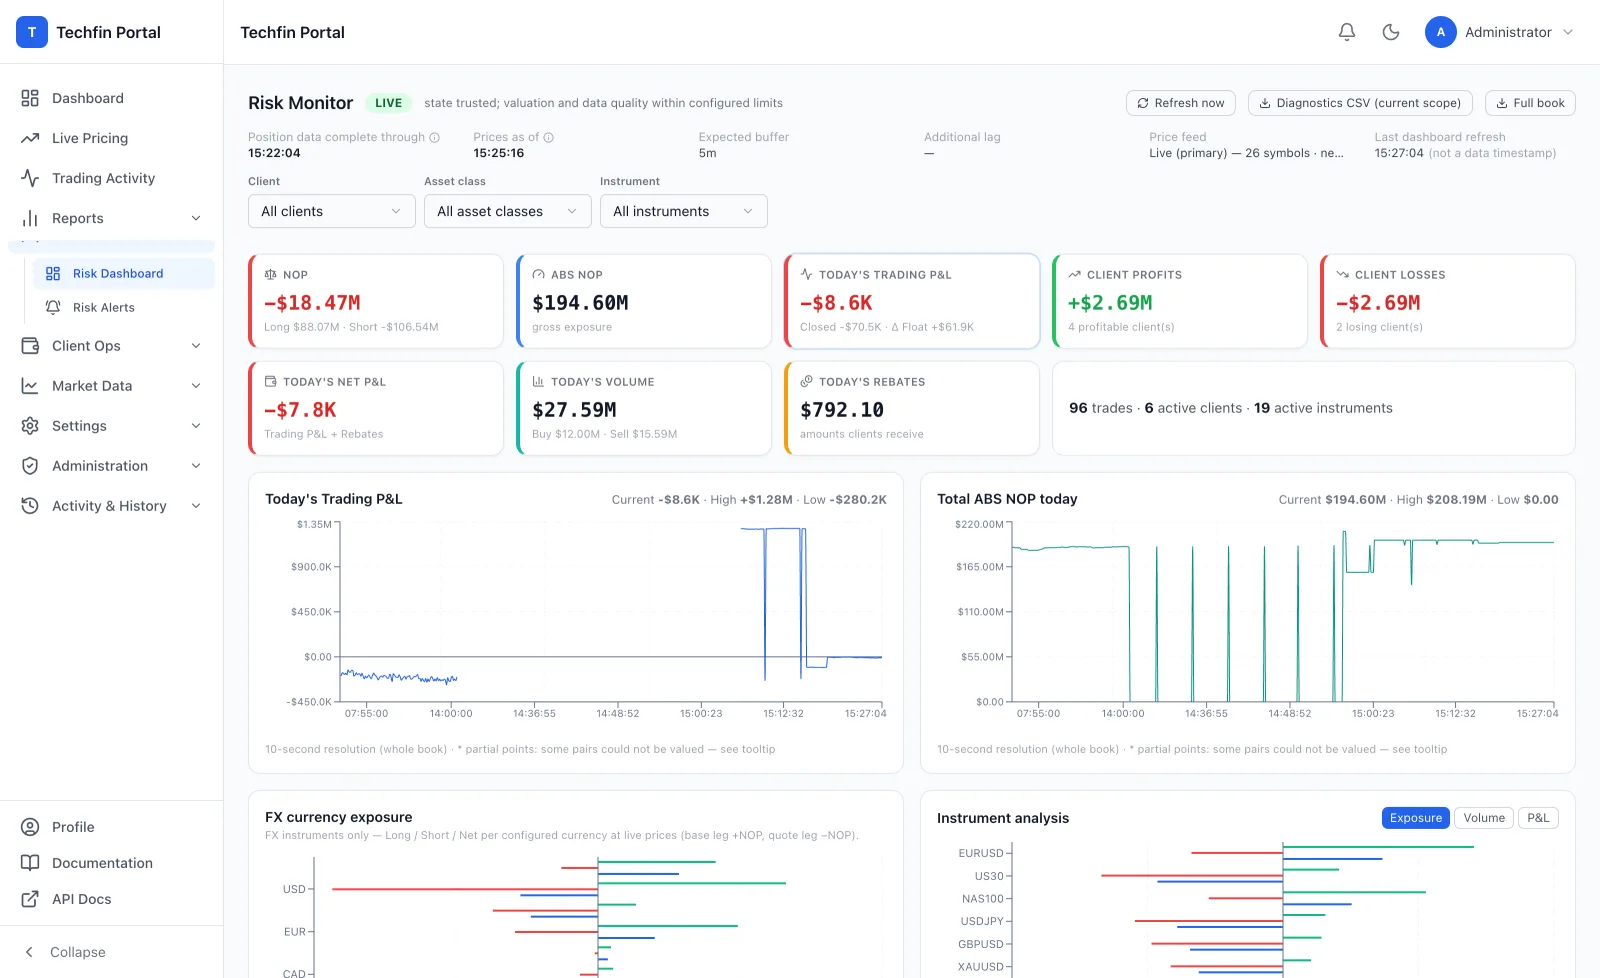Viewport: 1600px width, 978px height.
Task: Open Live Pricing page
Action: coord(111,138)
